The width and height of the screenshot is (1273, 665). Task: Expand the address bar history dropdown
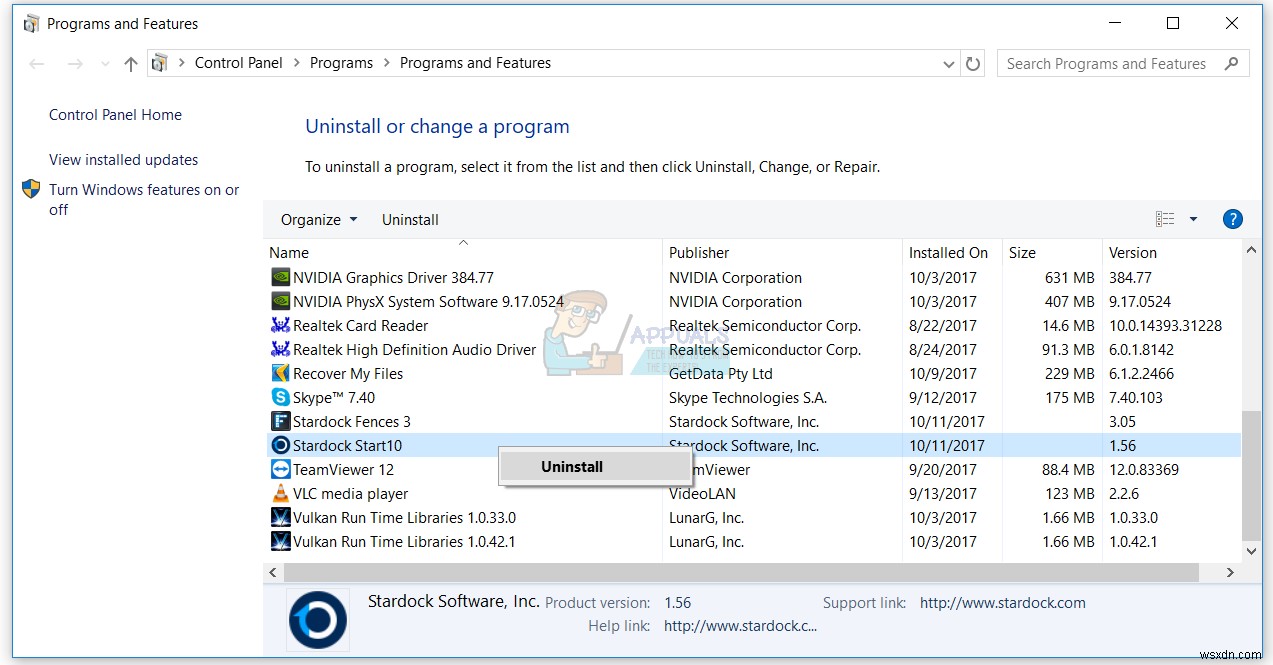pos(948,63)
